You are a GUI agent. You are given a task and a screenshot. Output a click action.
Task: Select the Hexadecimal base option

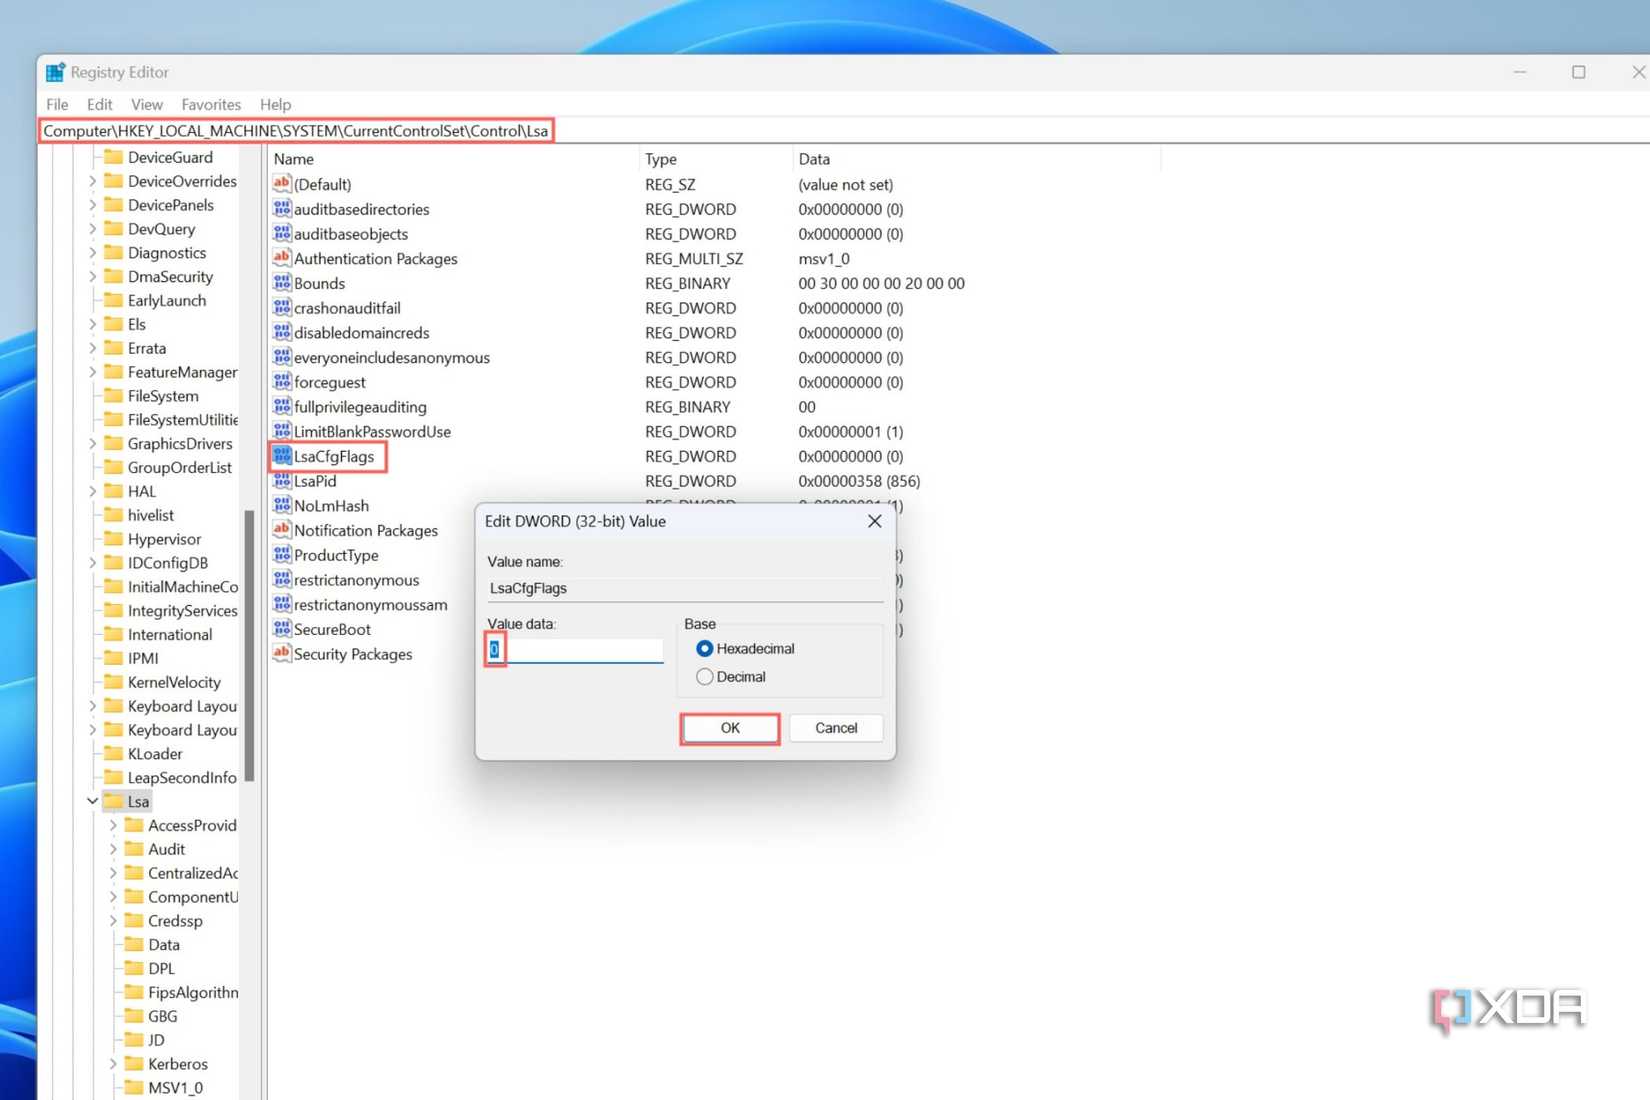click(705, 648)
